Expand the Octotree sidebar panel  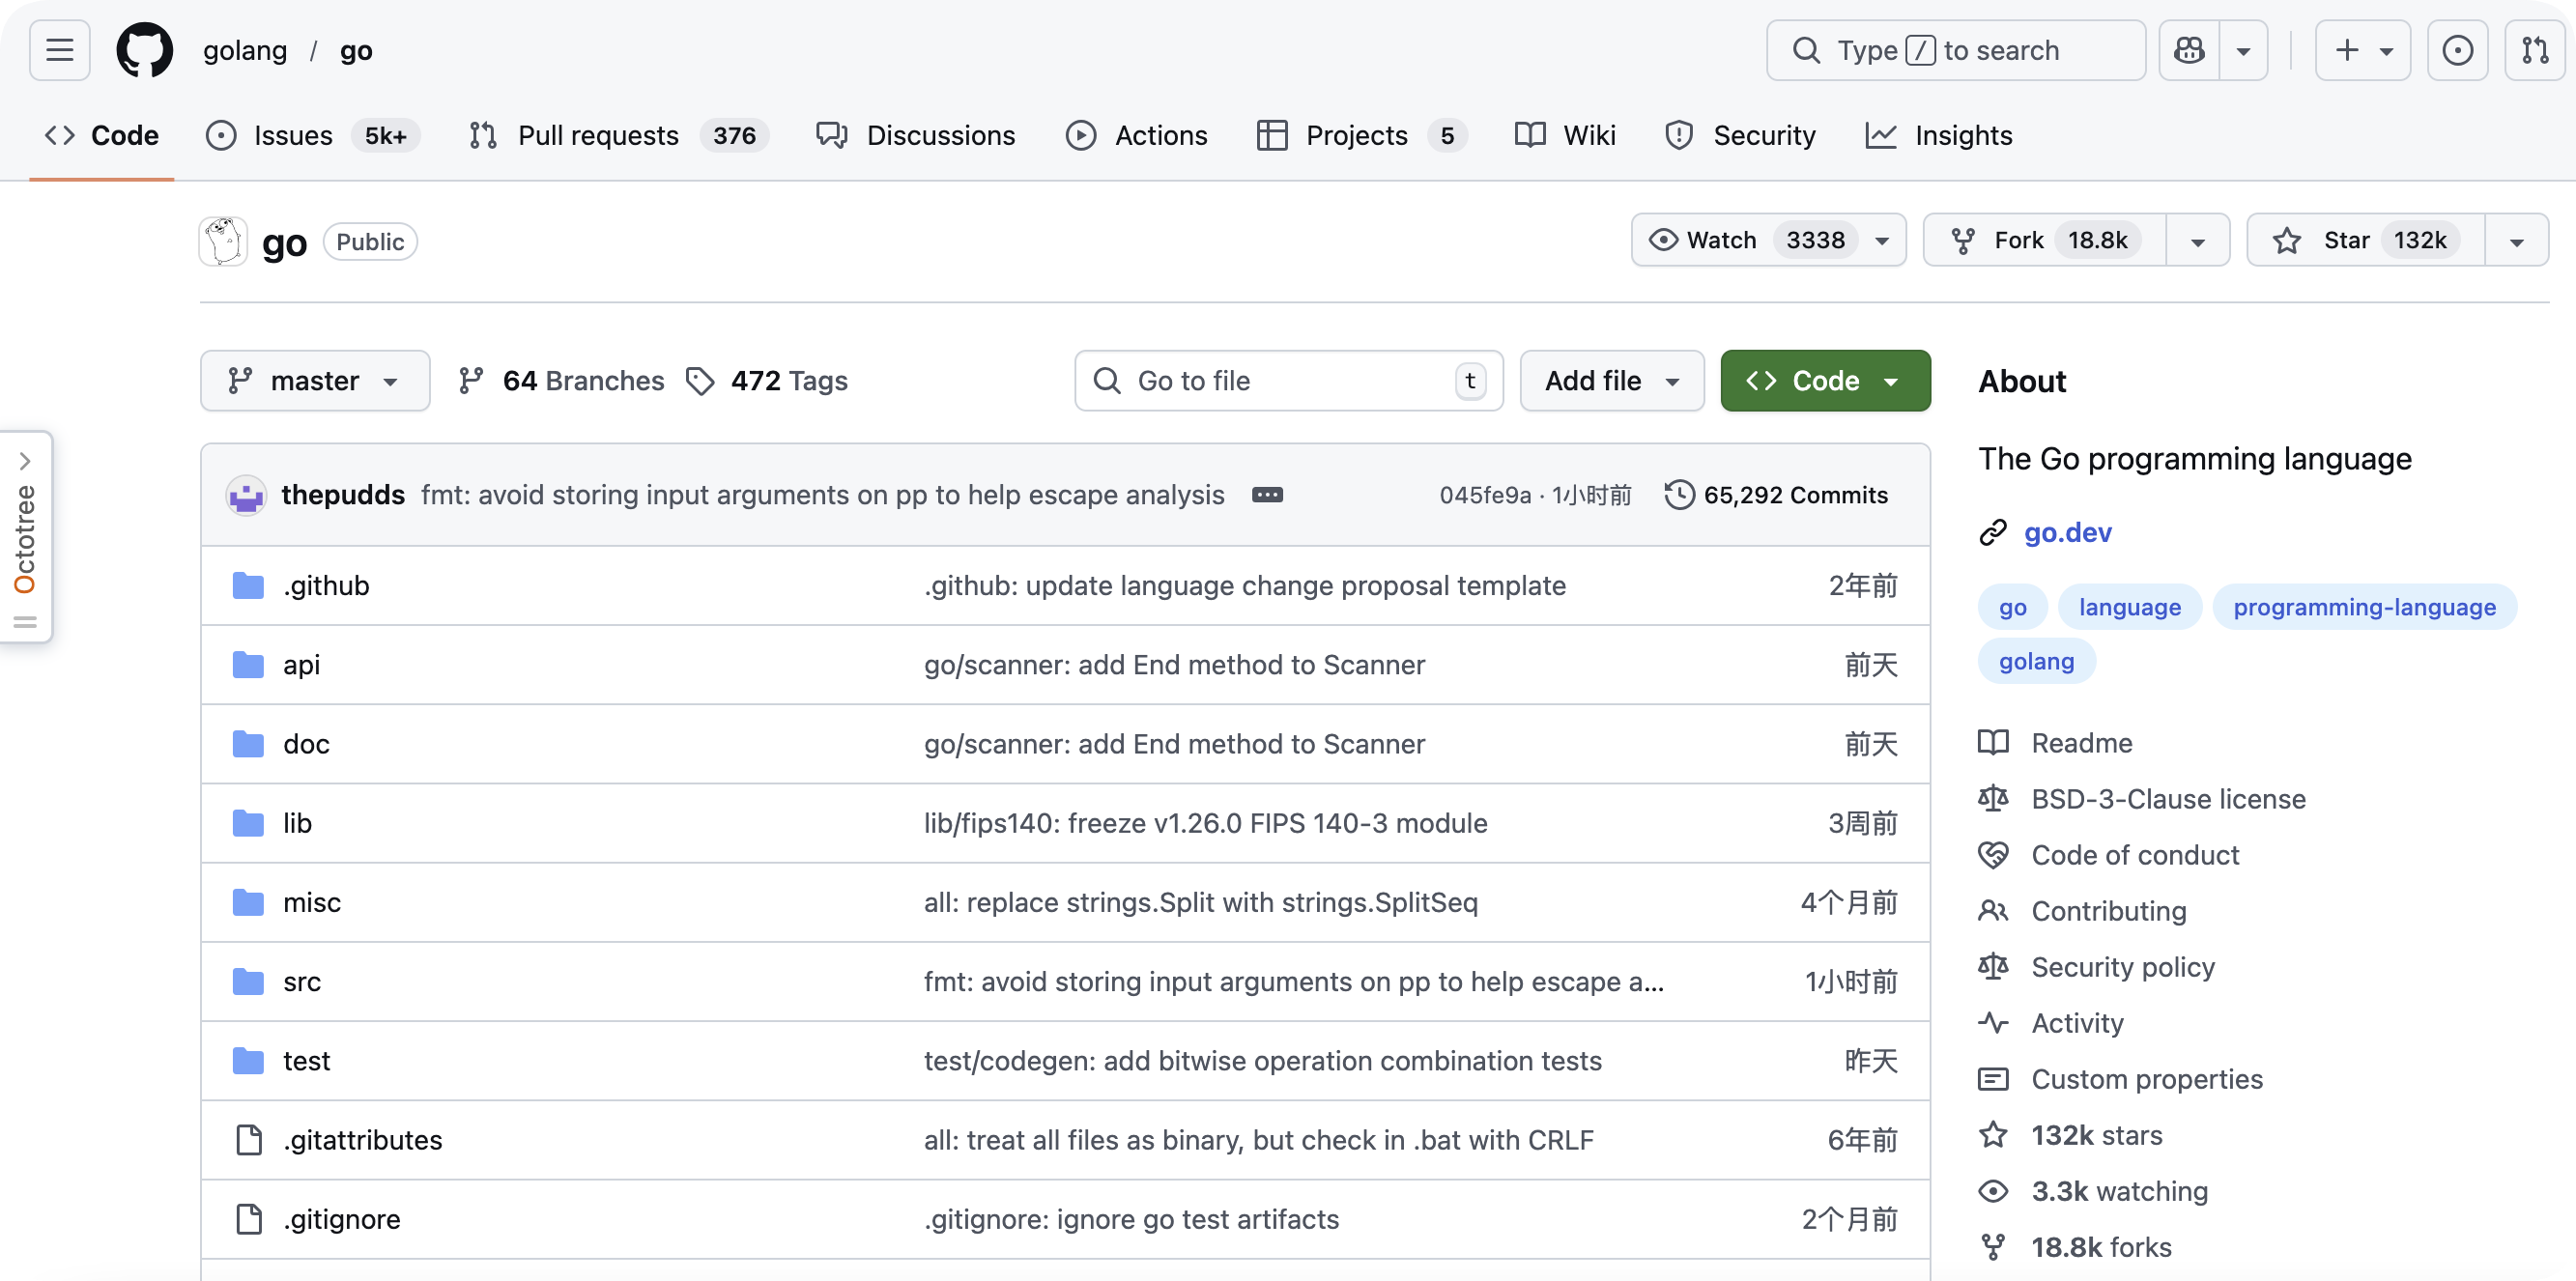pyautogui.click(x=26, y=461)
